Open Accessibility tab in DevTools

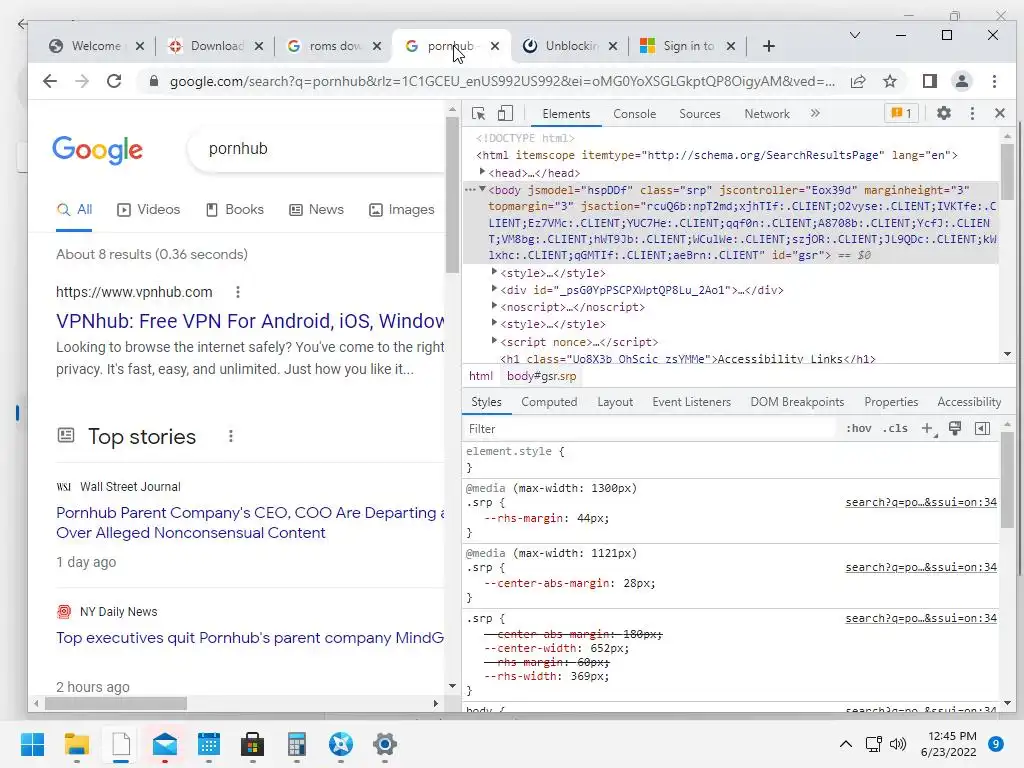click(x=969, y=402)
